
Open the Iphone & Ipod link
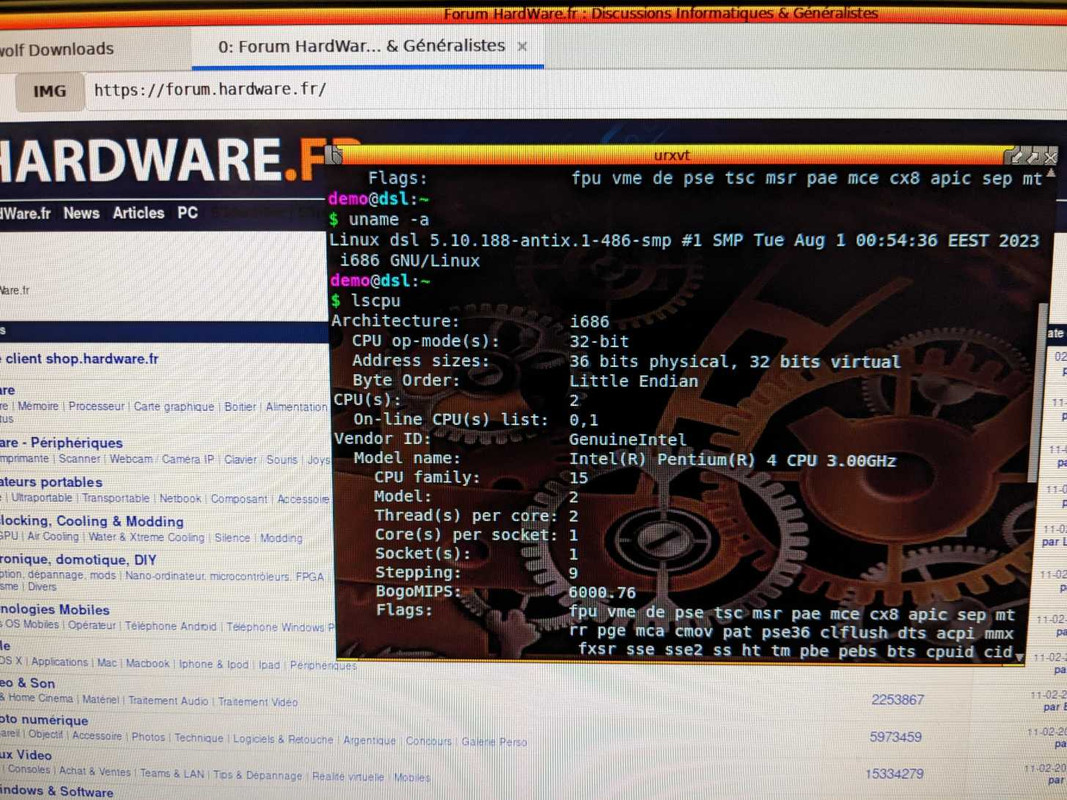click(214, 664)
